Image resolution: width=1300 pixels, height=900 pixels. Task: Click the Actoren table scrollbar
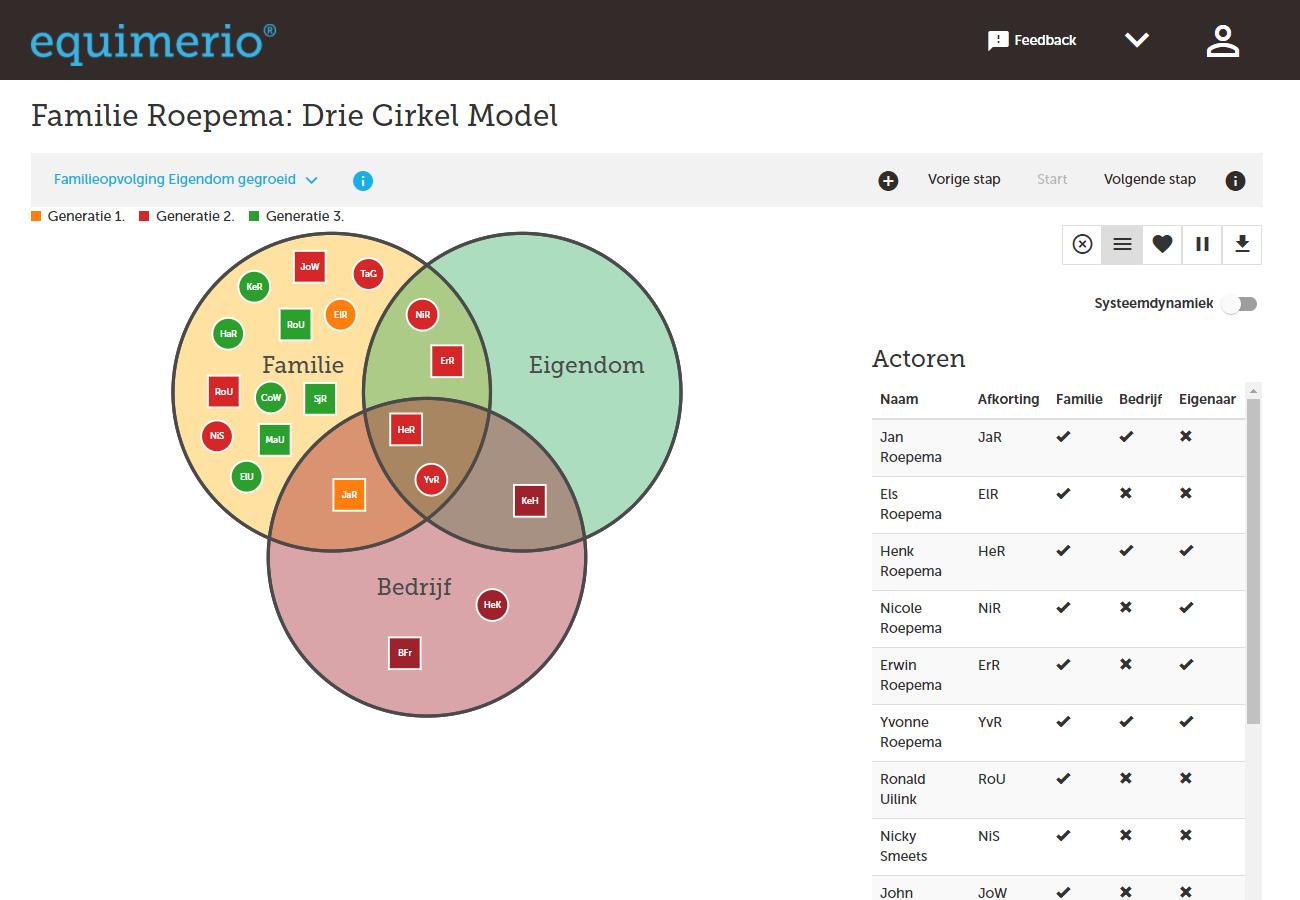[1253, 560]
